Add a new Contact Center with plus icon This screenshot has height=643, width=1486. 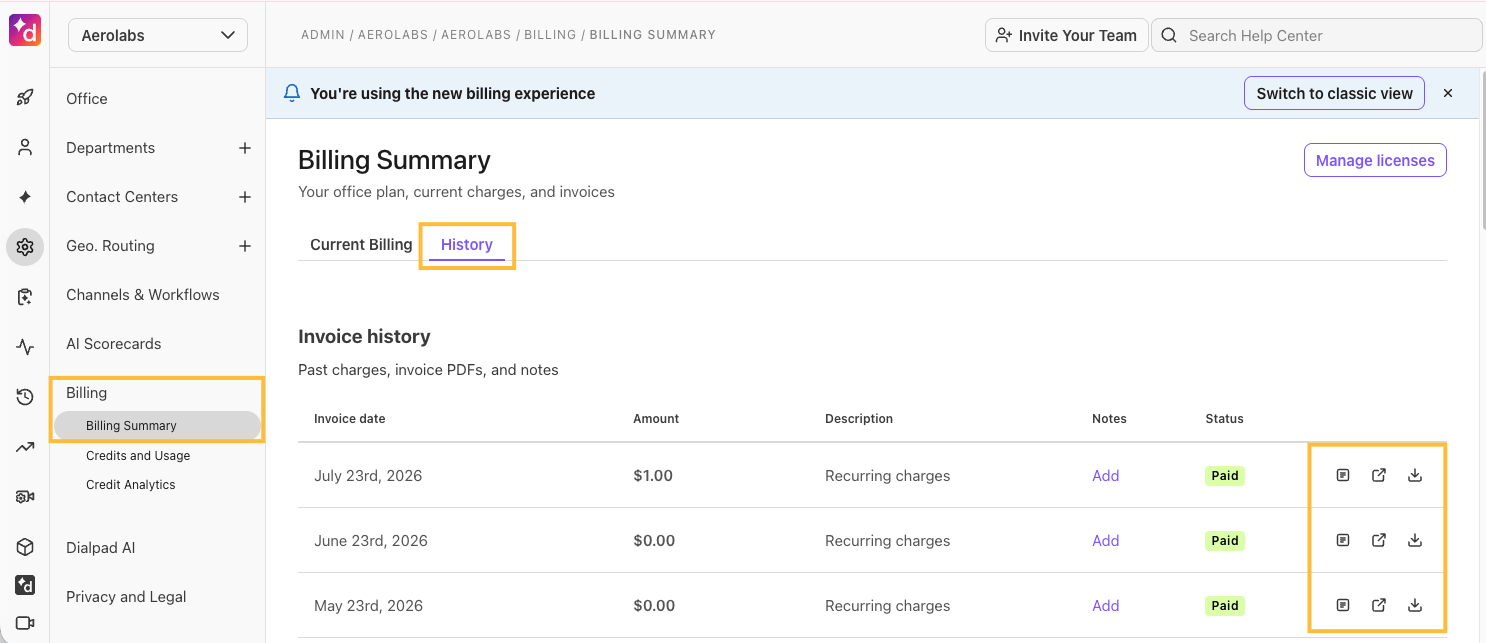[x=245, y=197]
